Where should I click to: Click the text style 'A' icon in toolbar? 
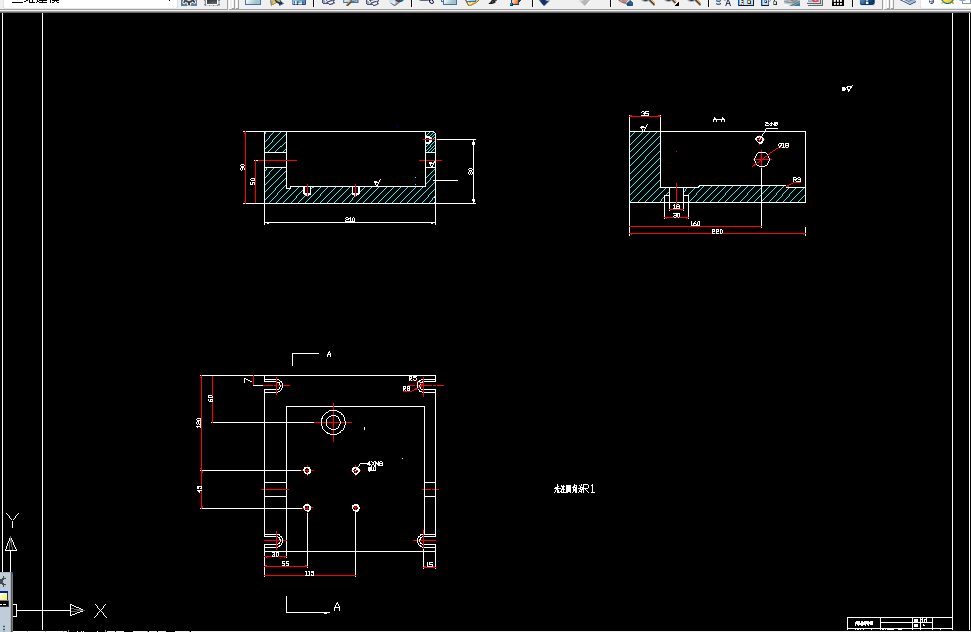pyautogui.click(x=723, y=2)
